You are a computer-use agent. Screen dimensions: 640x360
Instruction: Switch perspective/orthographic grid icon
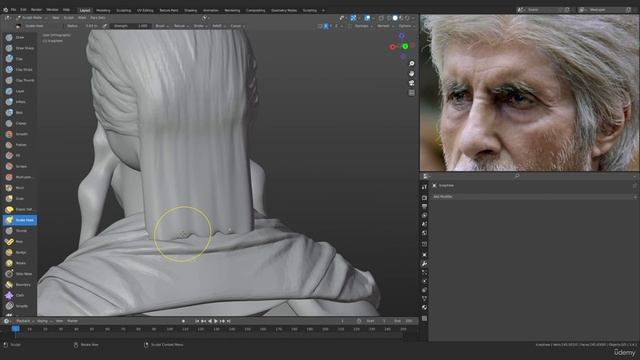[411, 93]
